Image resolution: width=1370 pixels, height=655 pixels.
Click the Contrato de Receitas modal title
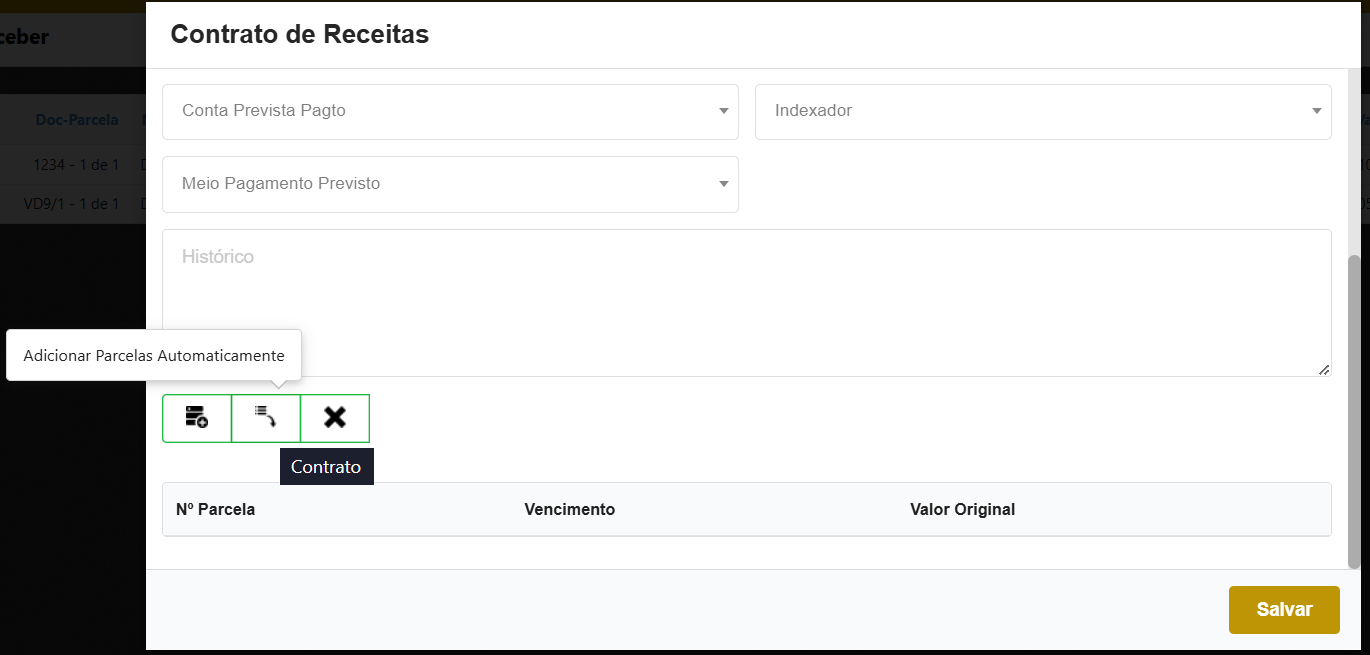click(x=300, y=34)
